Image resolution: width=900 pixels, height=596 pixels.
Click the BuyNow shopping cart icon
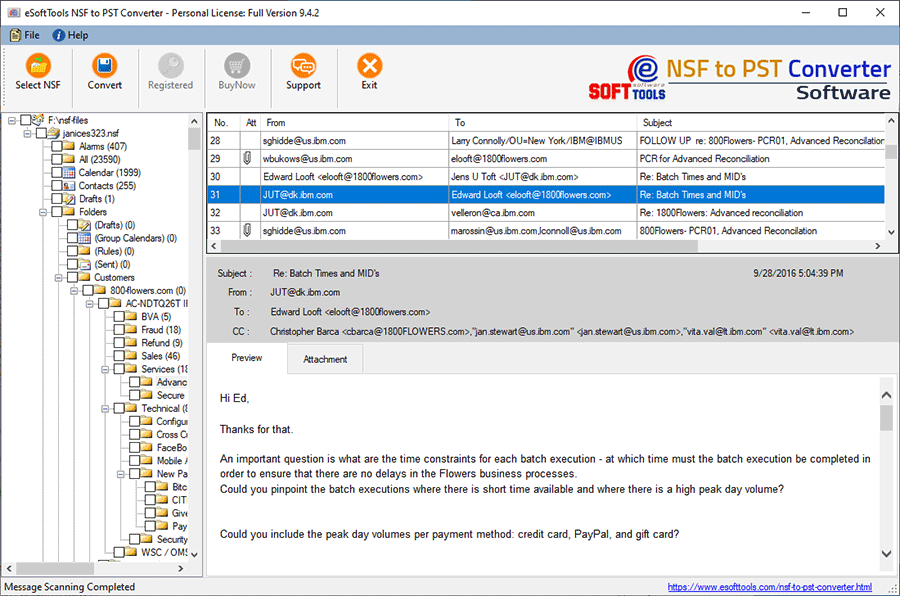click(x=236, y=65)
